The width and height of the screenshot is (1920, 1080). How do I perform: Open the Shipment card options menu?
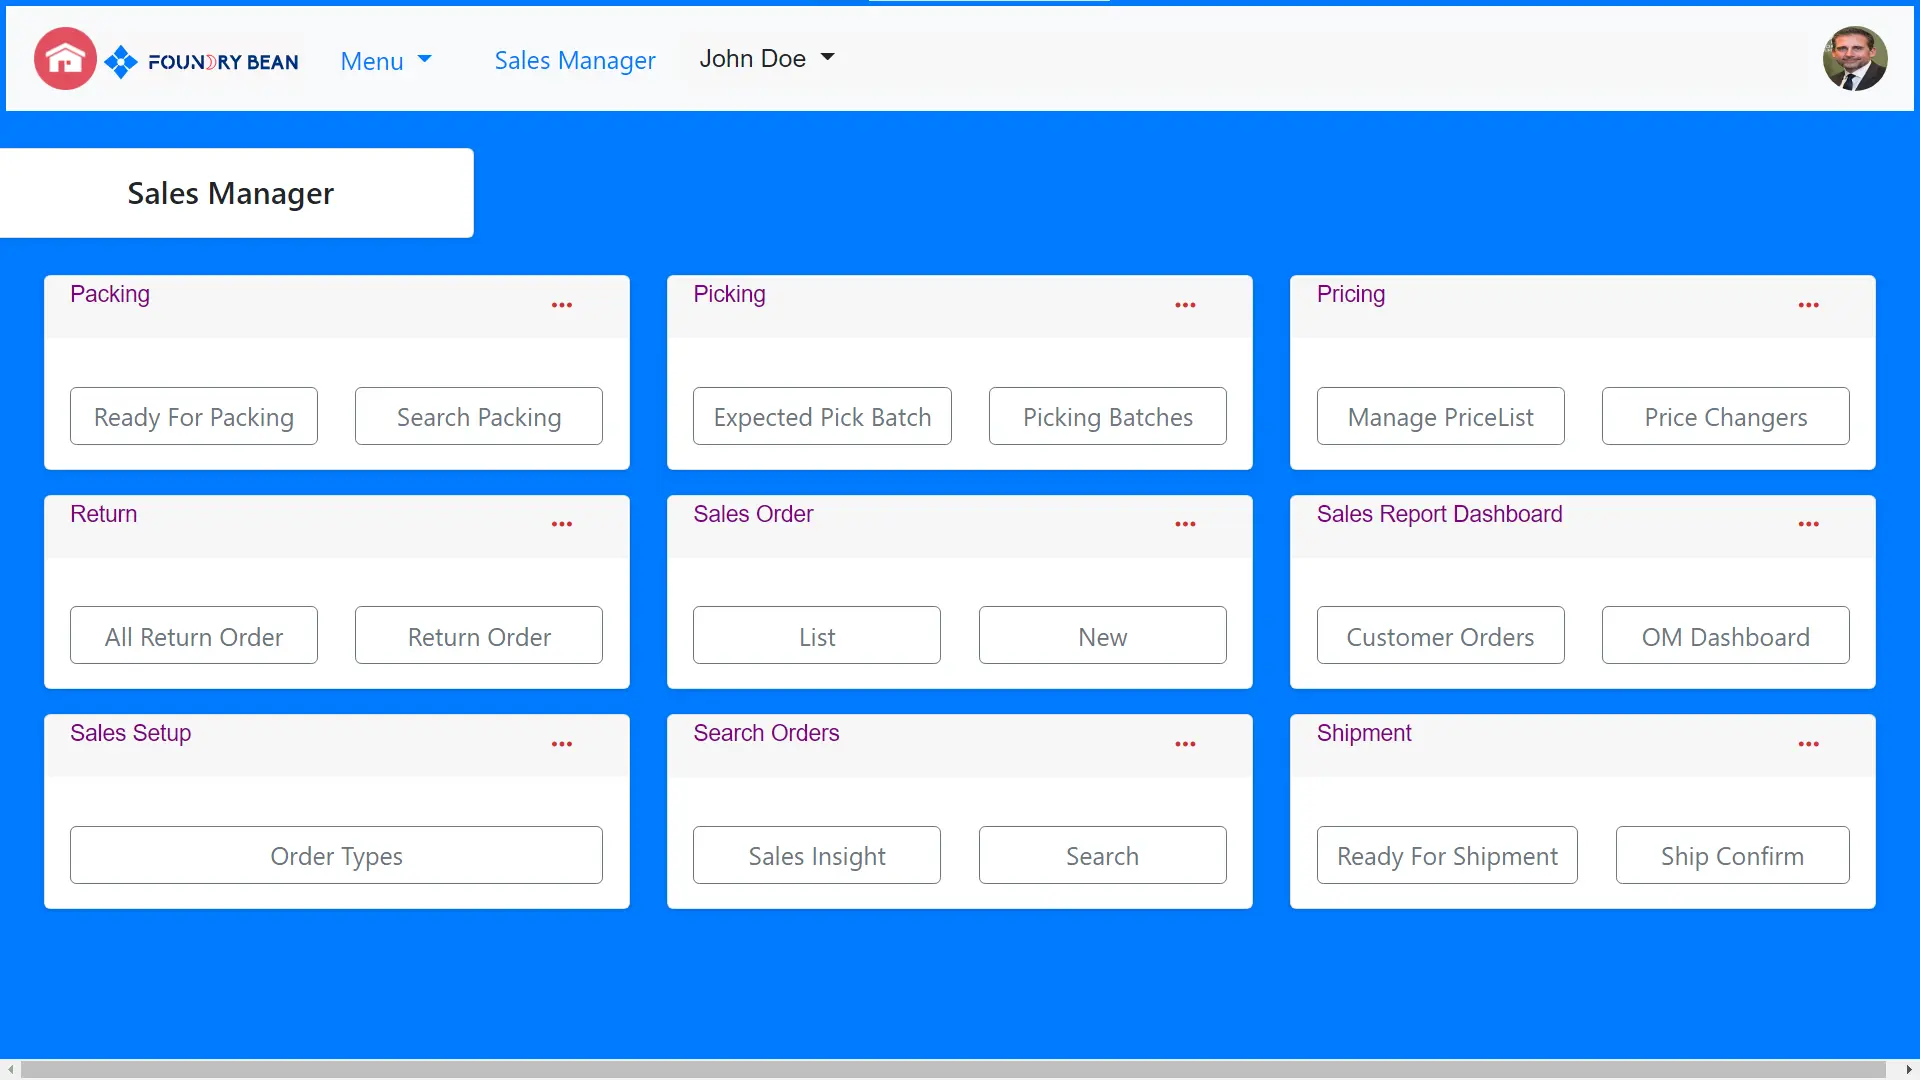click(1809, 744)
